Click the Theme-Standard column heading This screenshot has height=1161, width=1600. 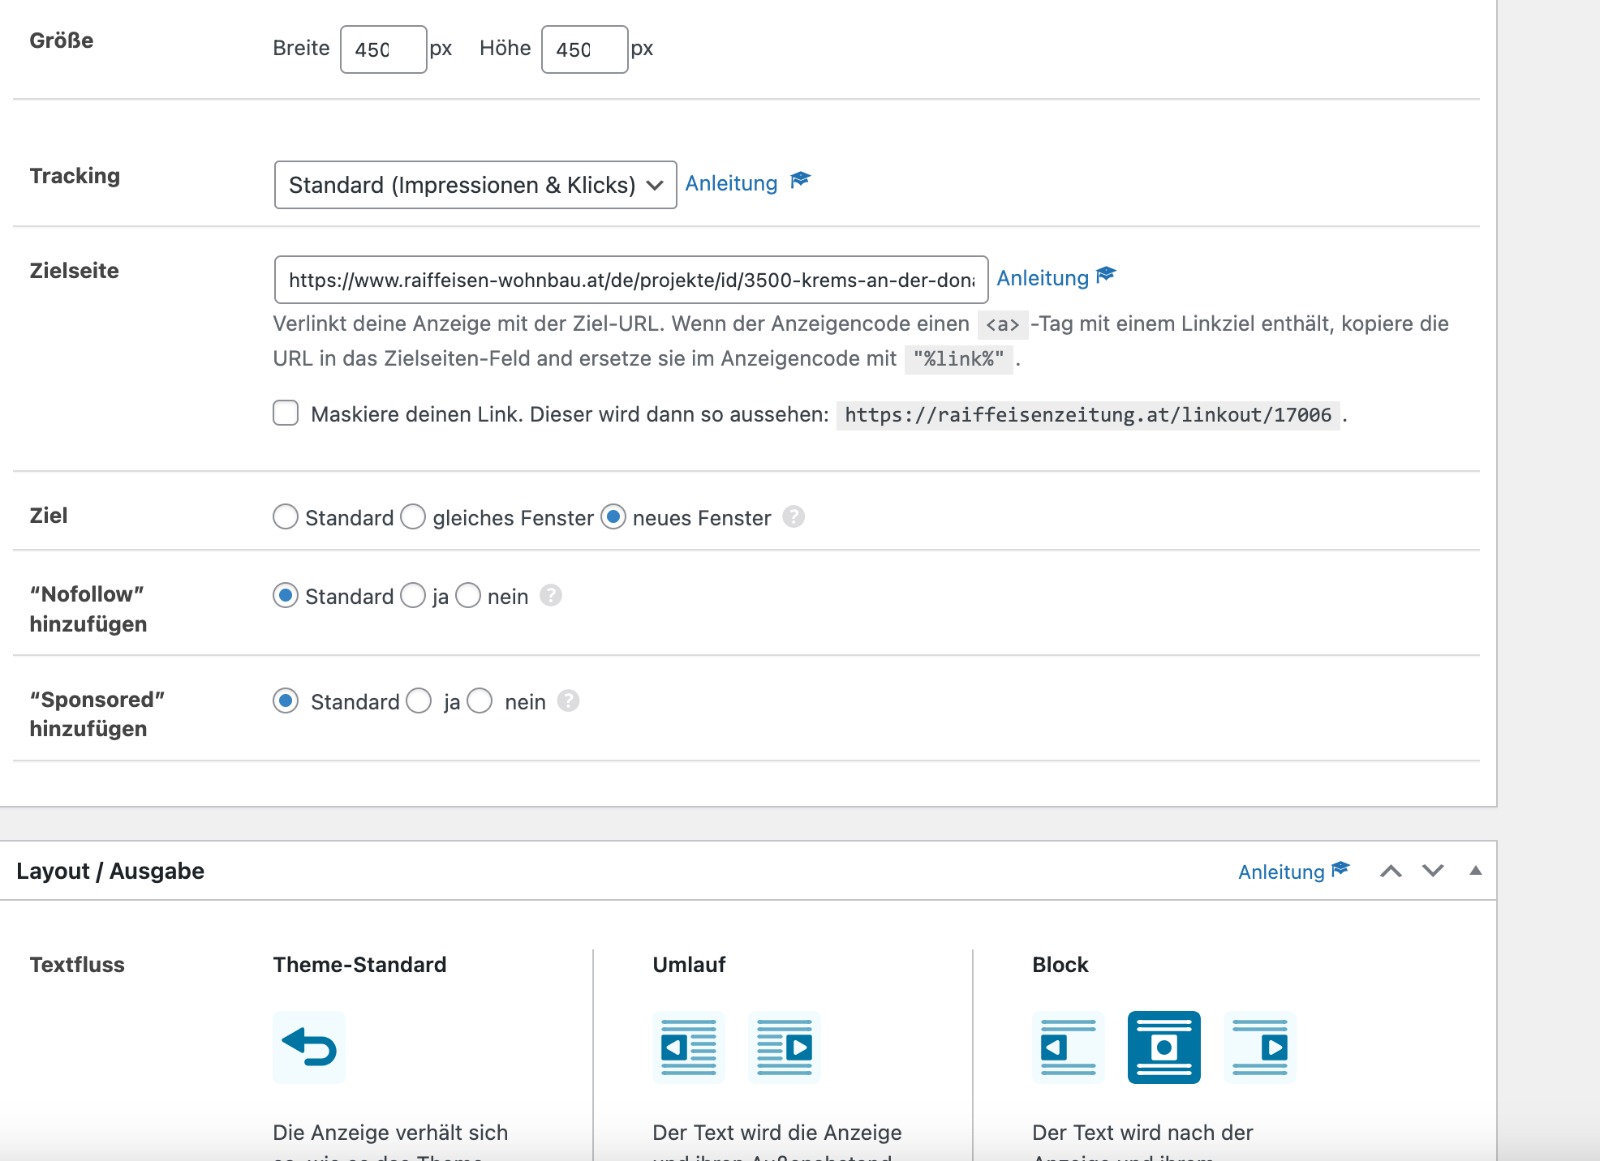point(360,965)
